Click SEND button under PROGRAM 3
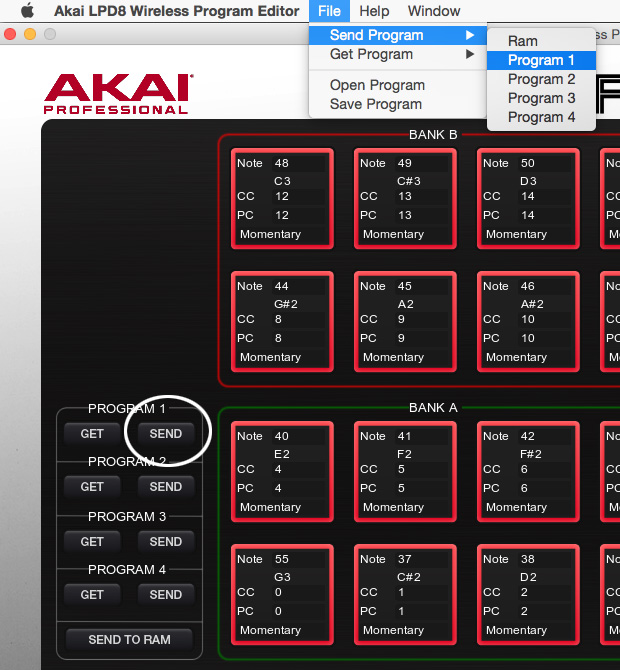The height and width of the screenshot is (670, 620). (166, 542)
